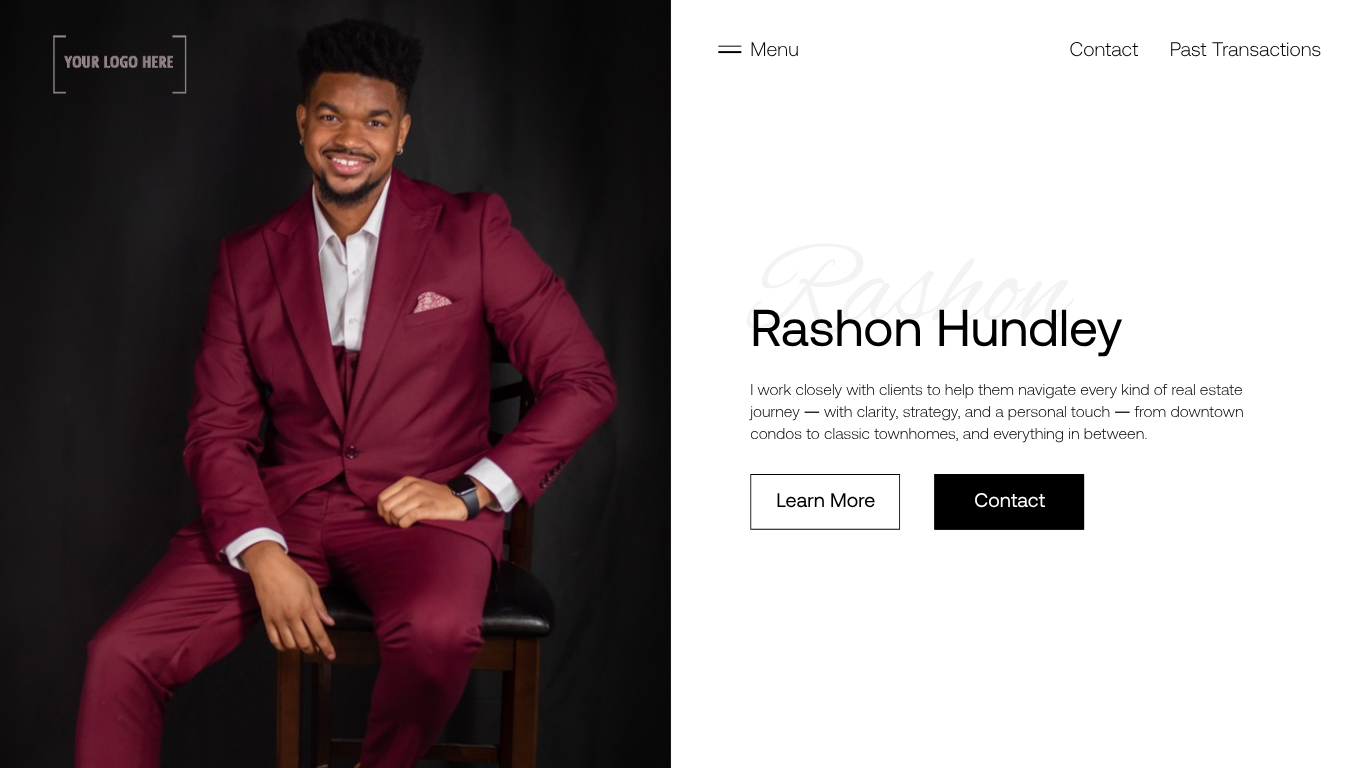Click the word "Hundley" in the heading

[x=1029, y=329]
